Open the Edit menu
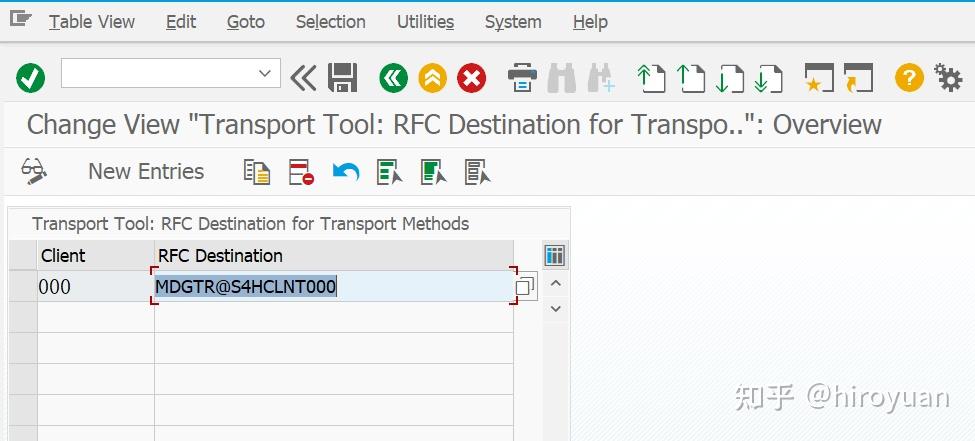 coord(181,22)
